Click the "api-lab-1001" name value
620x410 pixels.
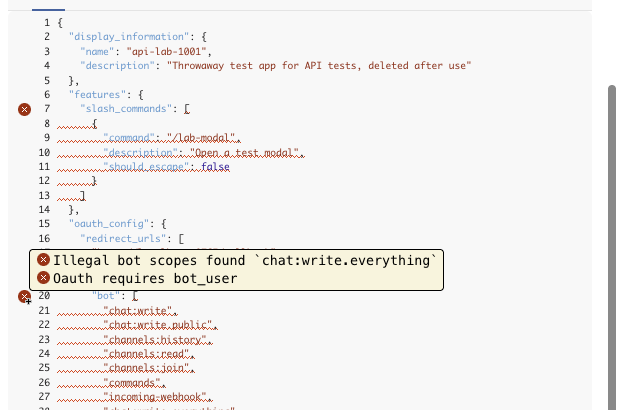[x=166, y=51]
